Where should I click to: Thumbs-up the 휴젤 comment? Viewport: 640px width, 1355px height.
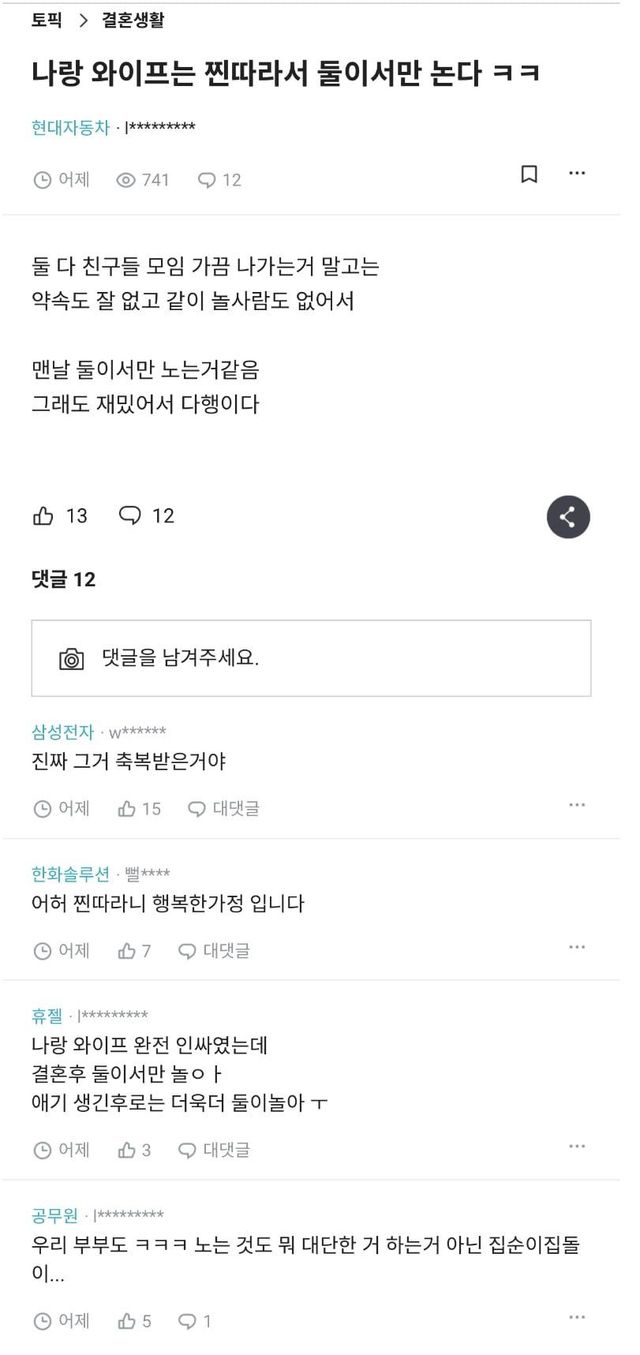click(x=127, y=1150)
